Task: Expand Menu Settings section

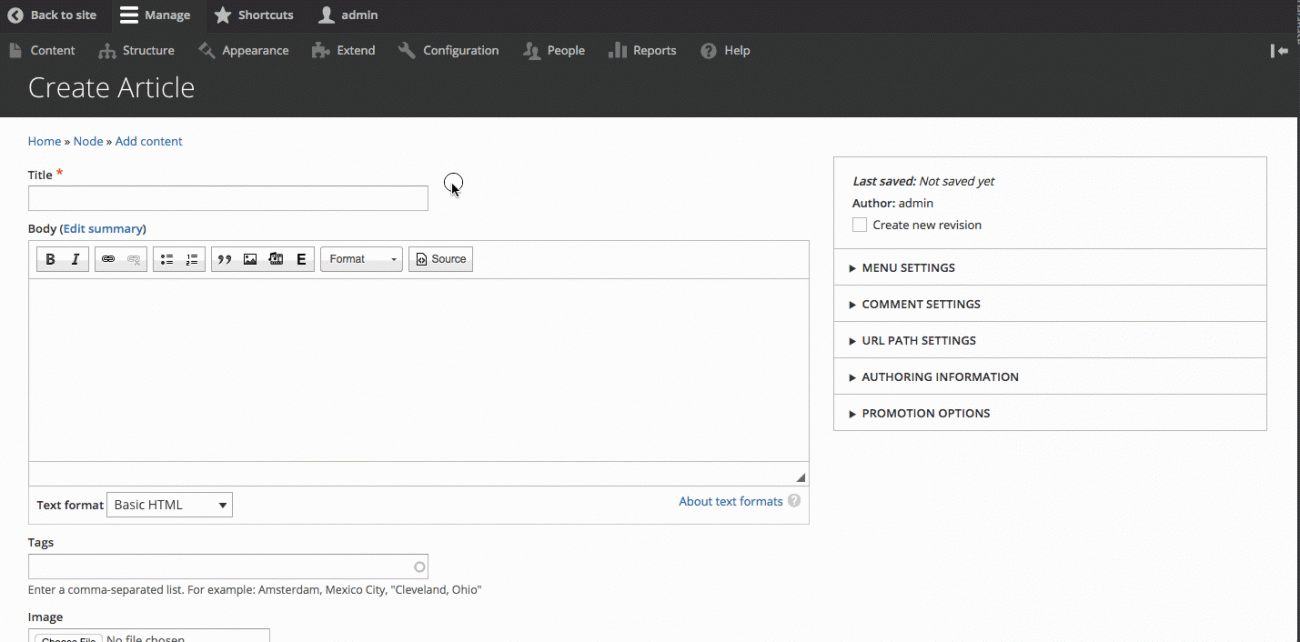Action: point(1050,268)
